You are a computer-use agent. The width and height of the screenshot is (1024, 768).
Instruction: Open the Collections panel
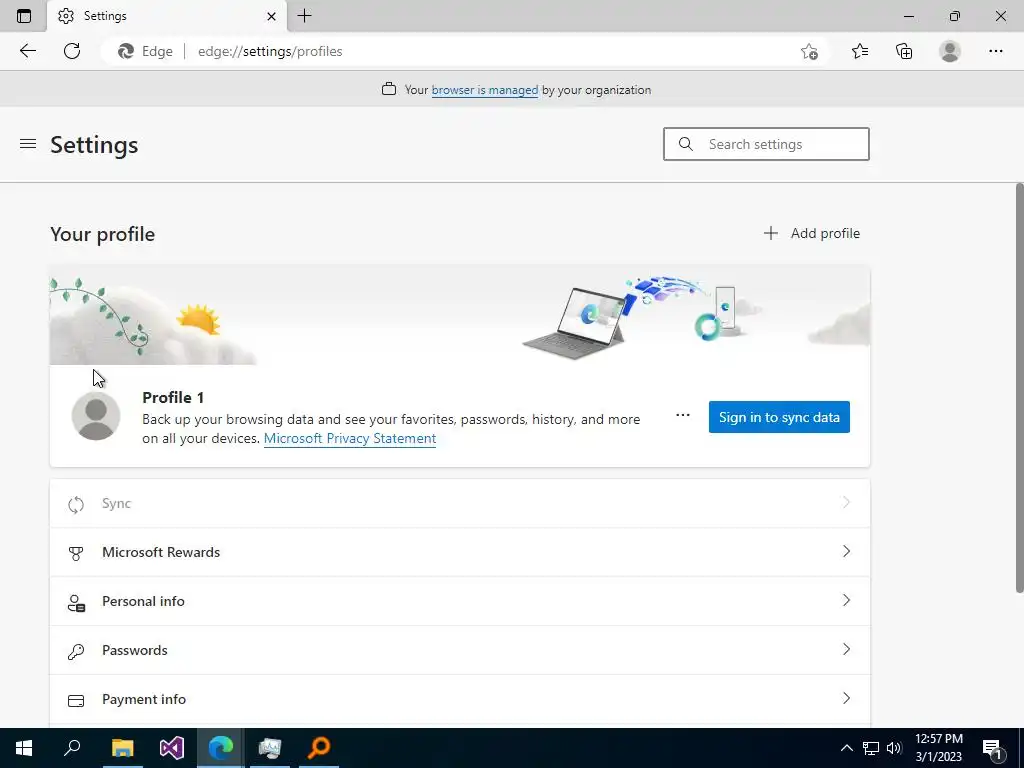[904, 51]
